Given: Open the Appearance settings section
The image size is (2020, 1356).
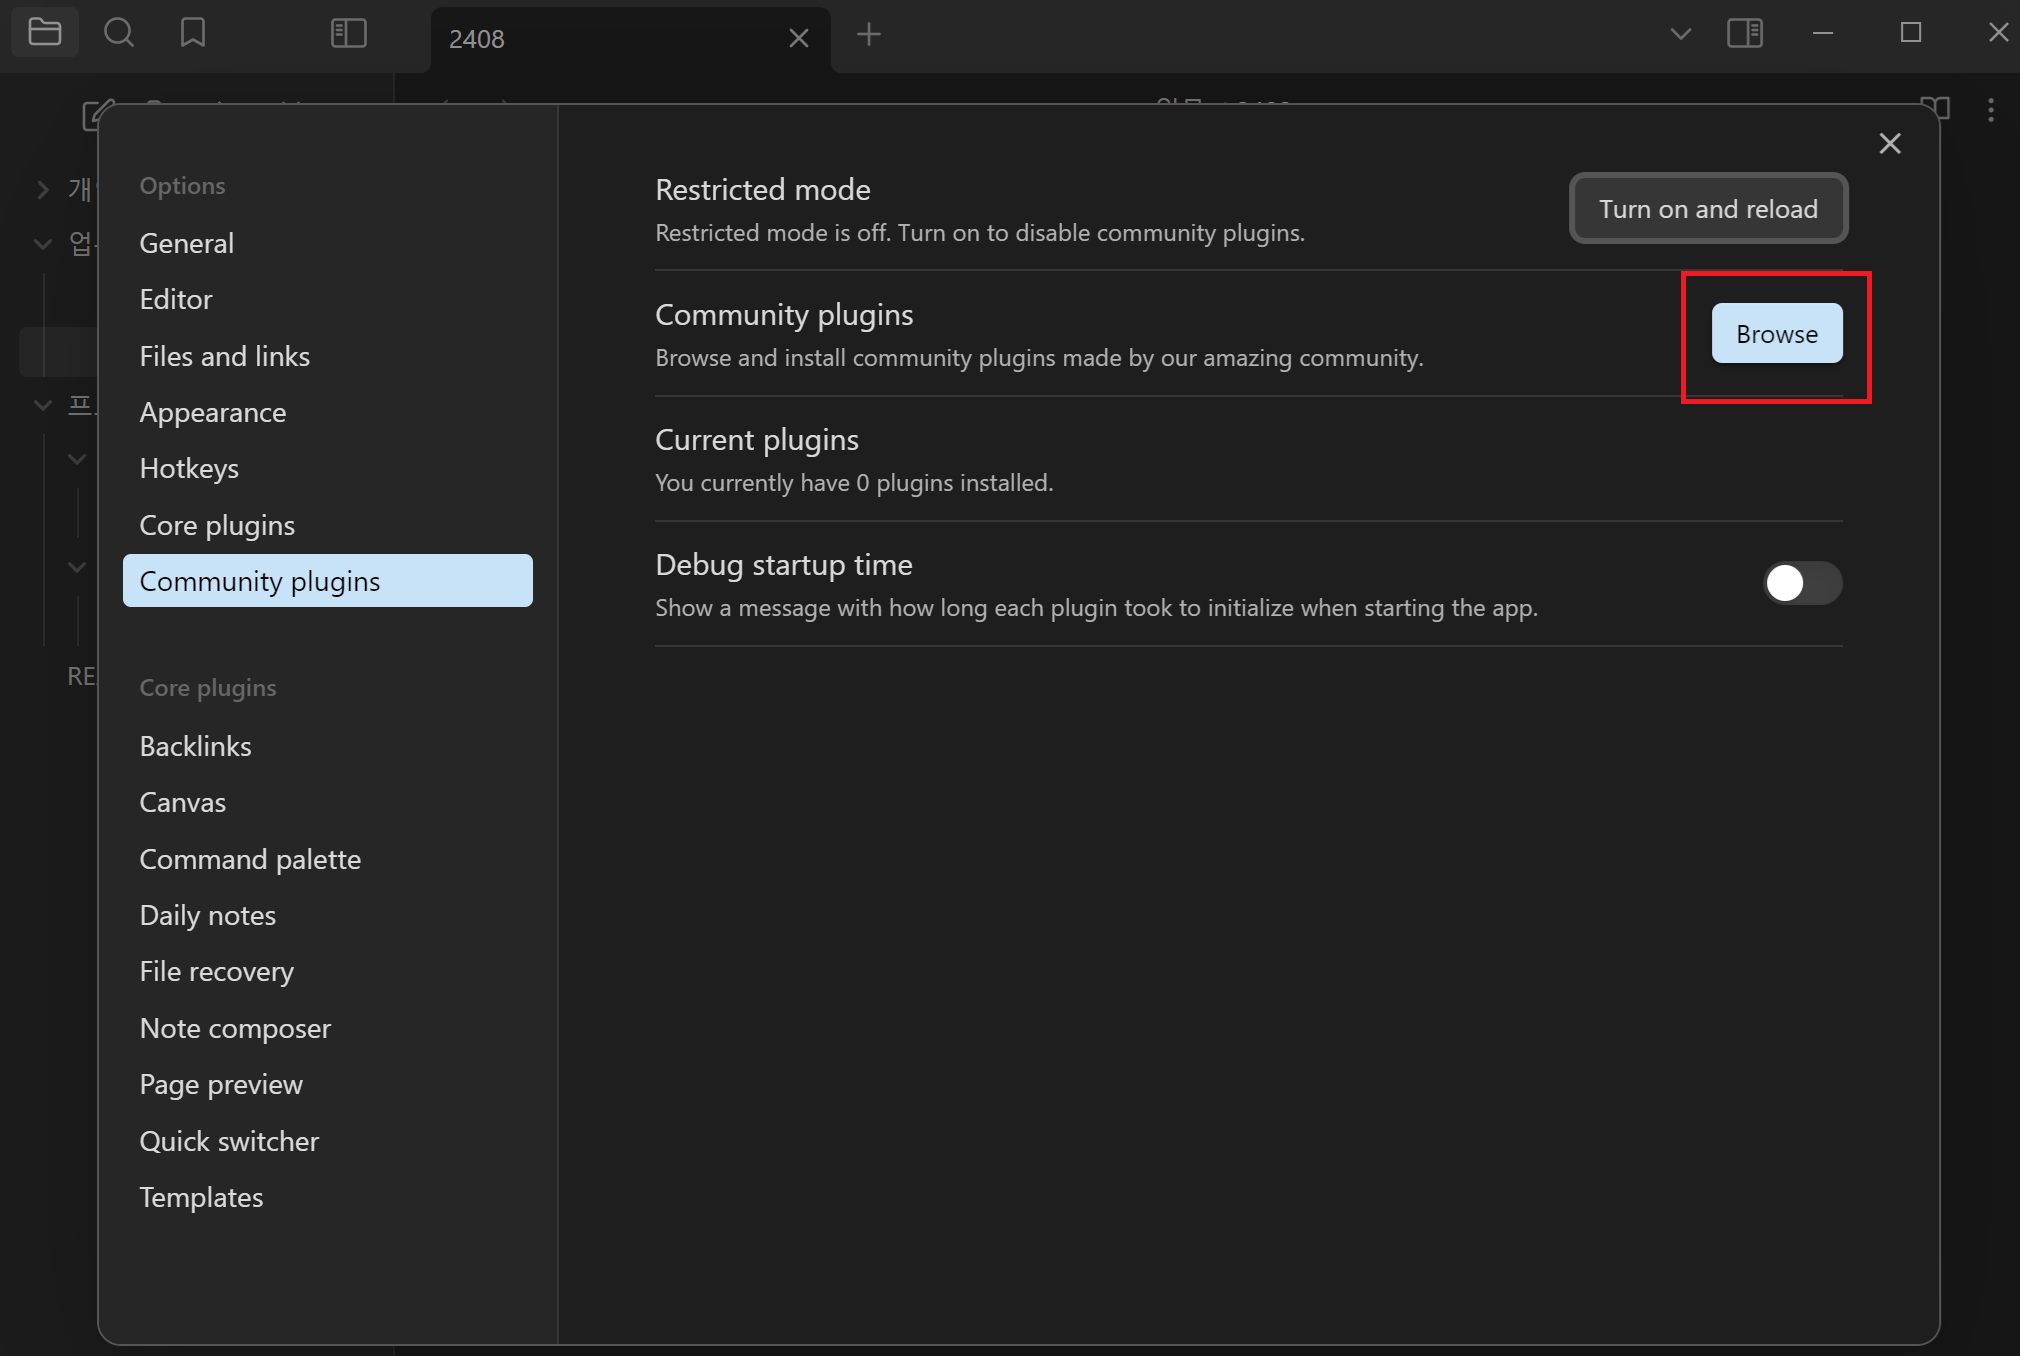Looking at the screenshot, I should pyautogui.click(x=213, y=412).
